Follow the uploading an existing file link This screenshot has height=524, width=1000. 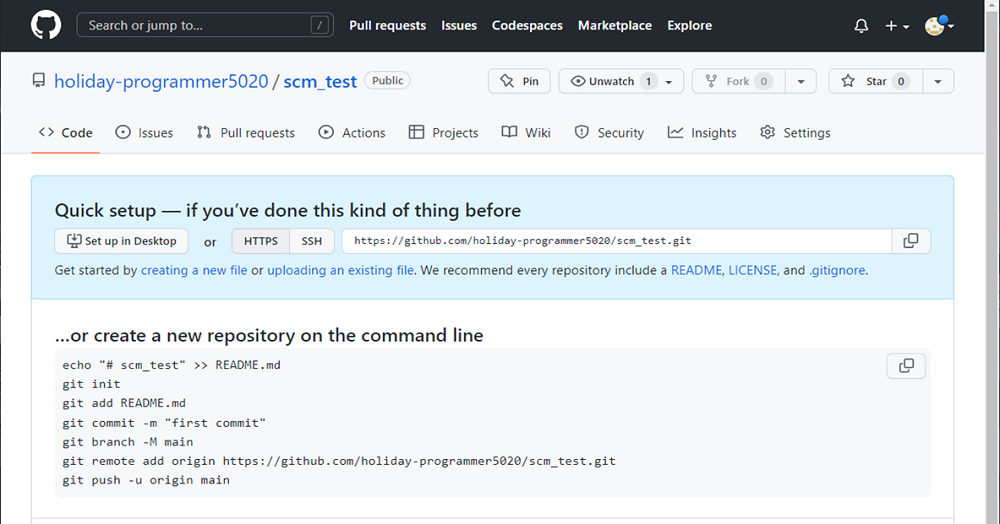click(x=341, y=270)
